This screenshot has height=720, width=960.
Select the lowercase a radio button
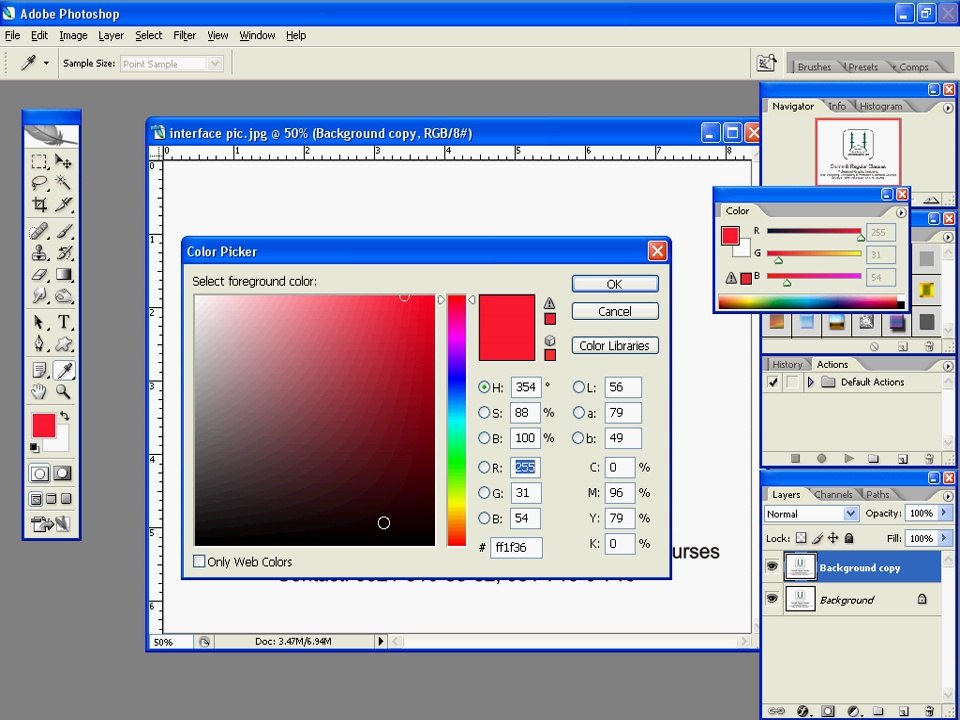tap(579, 413)
